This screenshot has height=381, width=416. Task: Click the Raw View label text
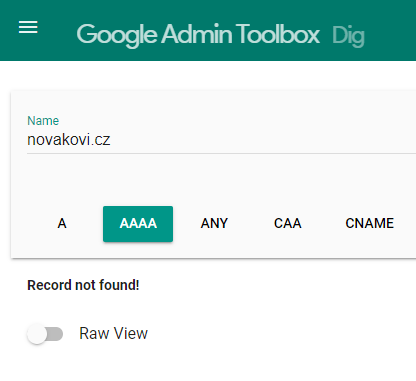point(113,333)
